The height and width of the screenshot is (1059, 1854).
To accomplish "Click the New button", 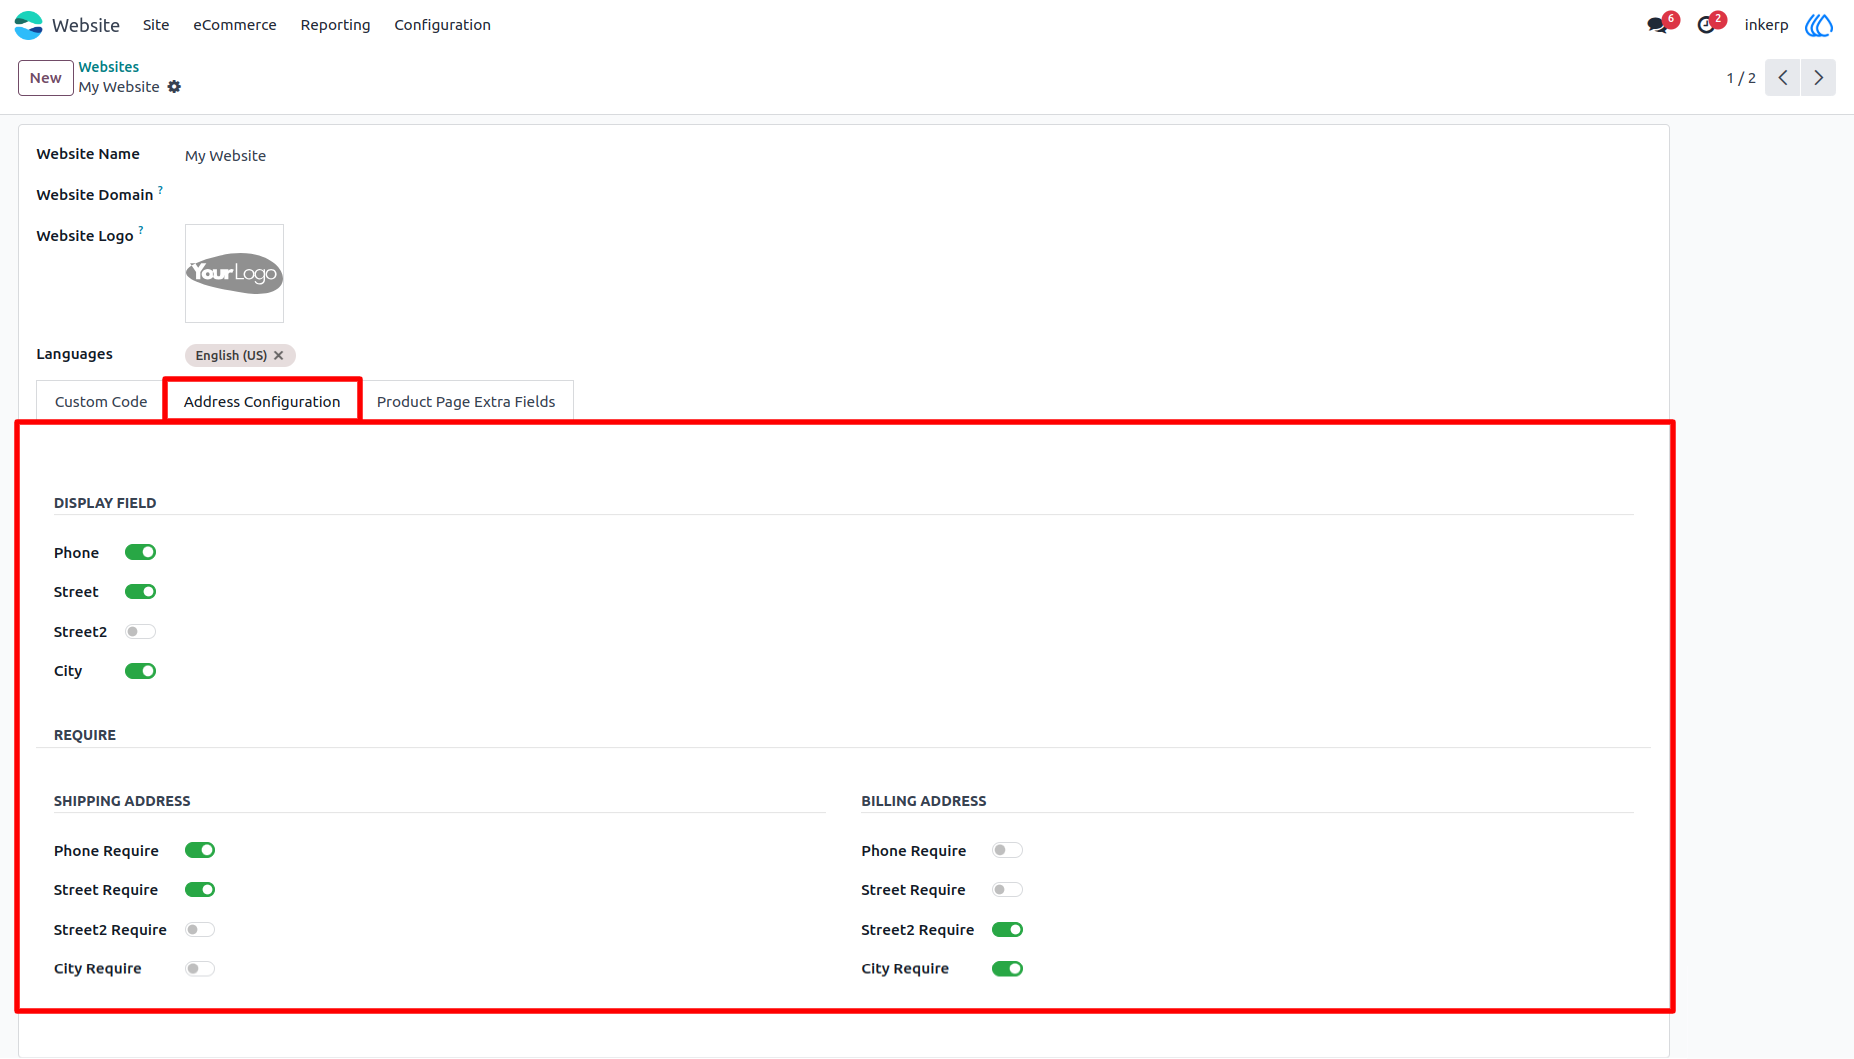I will pyautogui.click(x=46, y=78).
